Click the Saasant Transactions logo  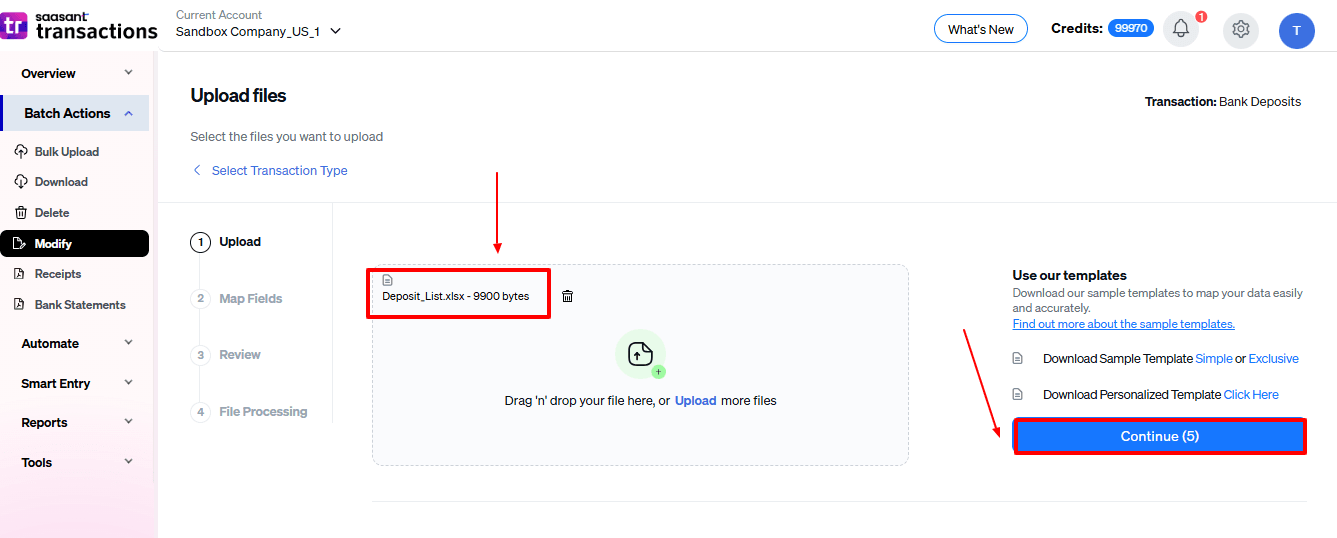tap(80, 26)
